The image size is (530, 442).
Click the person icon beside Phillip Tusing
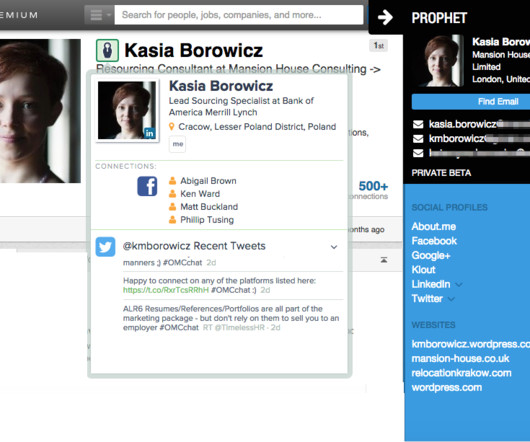(x=172, y=220)
